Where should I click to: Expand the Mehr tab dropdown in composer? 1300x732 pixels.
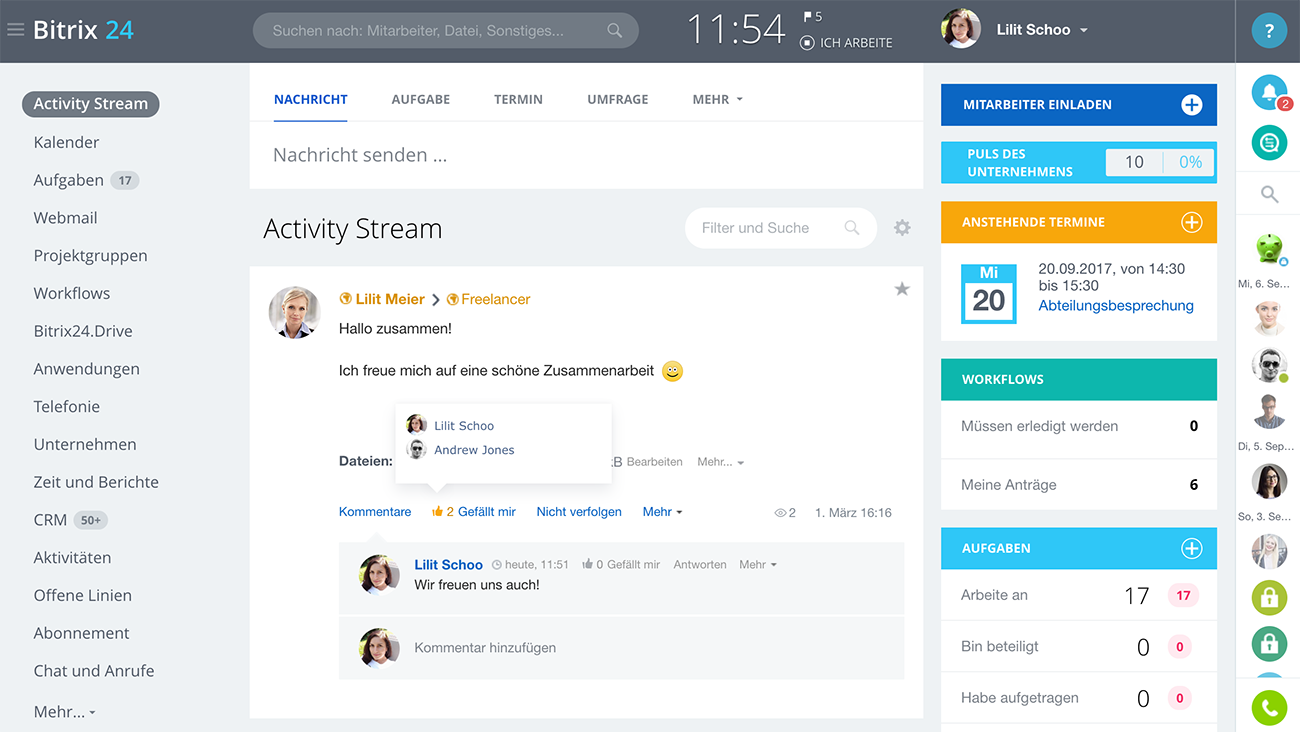tap(718, 99)
